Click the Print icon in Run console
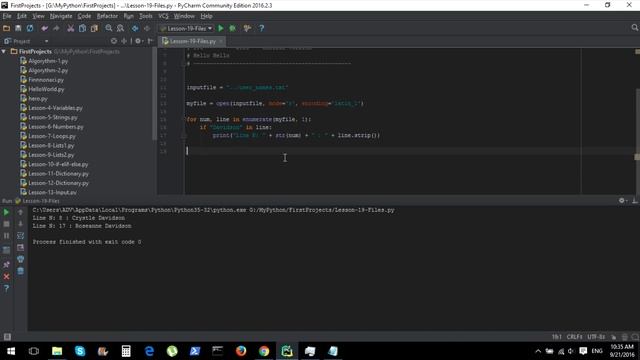The height and width of the screenshot is (360, 640). point(20,259)
